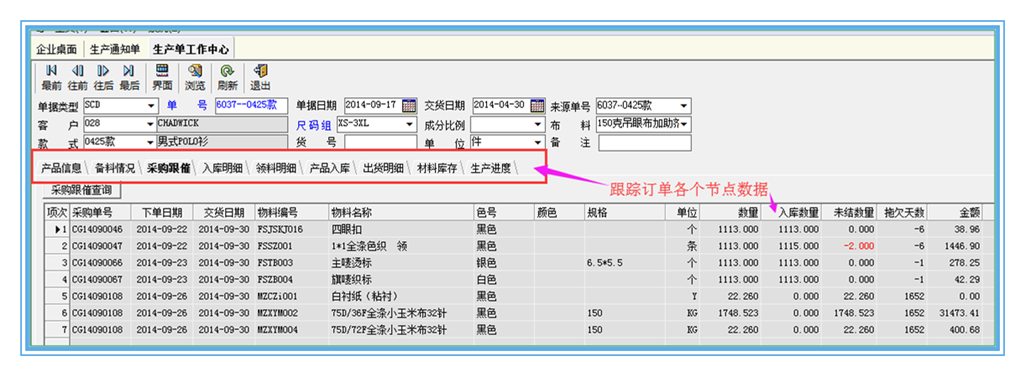Click material code MZXYM004
This screenshot has height=376, width=1025.
278,330
